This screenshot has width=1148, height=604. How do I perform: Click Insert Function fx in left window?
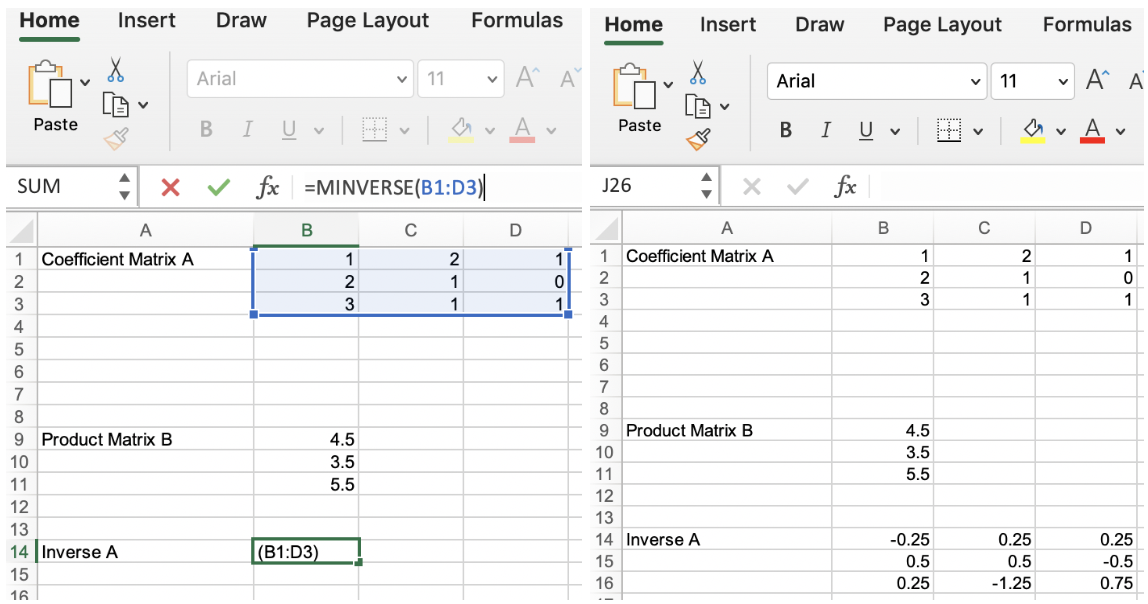coord(267,187)
